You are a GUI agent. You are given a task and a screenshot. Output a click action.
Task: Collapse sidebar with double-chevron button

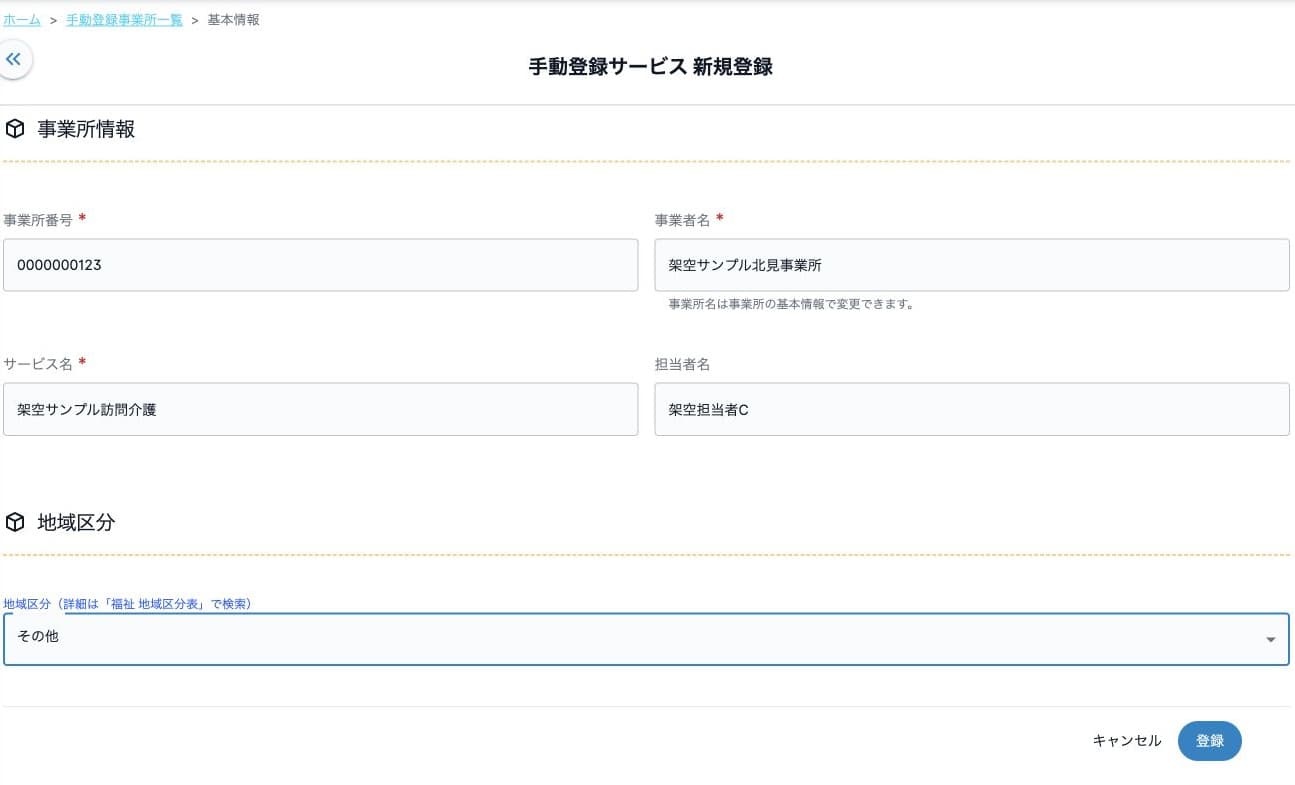13,59
